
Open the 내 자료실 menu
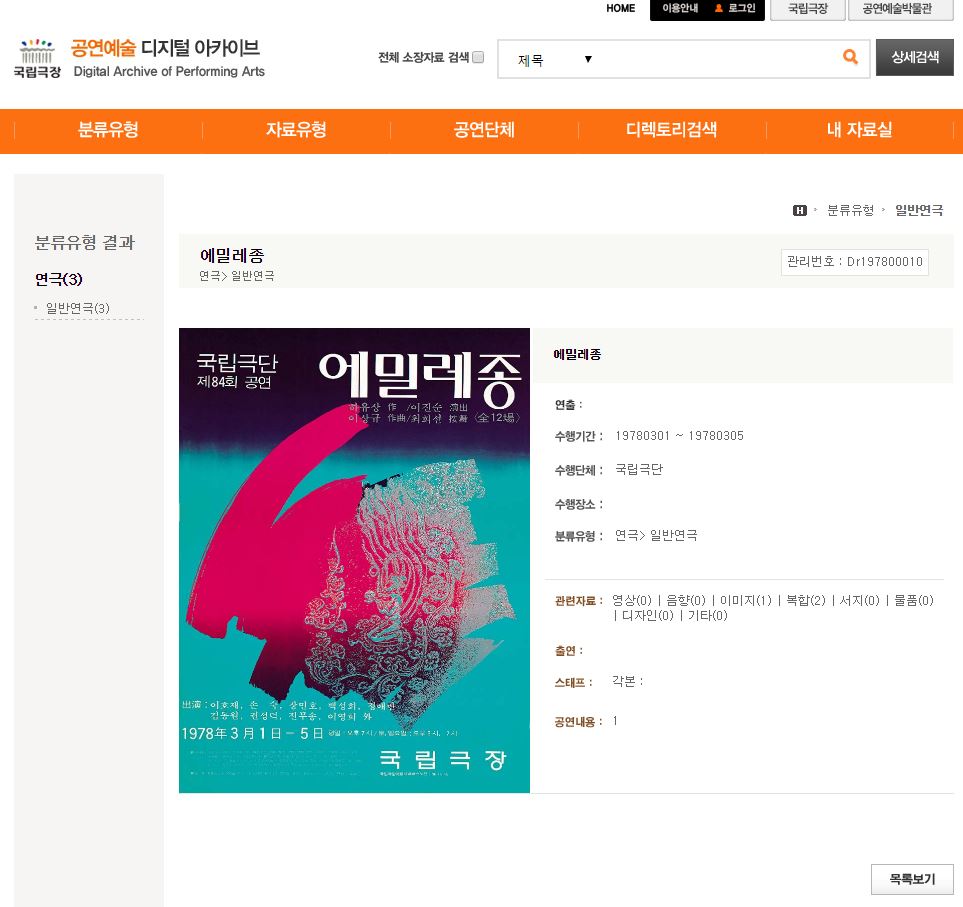coord(859,130)
